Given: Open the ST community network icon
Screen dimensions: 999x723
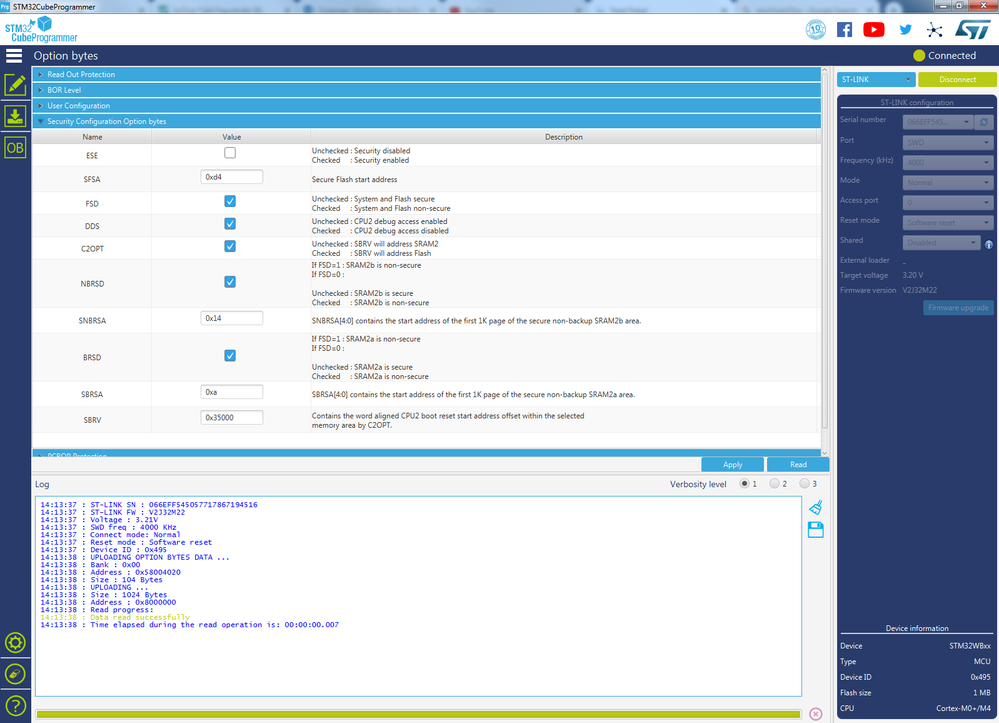Looking at the screenshot, I should pyautogui.click(x=934, y=30).
